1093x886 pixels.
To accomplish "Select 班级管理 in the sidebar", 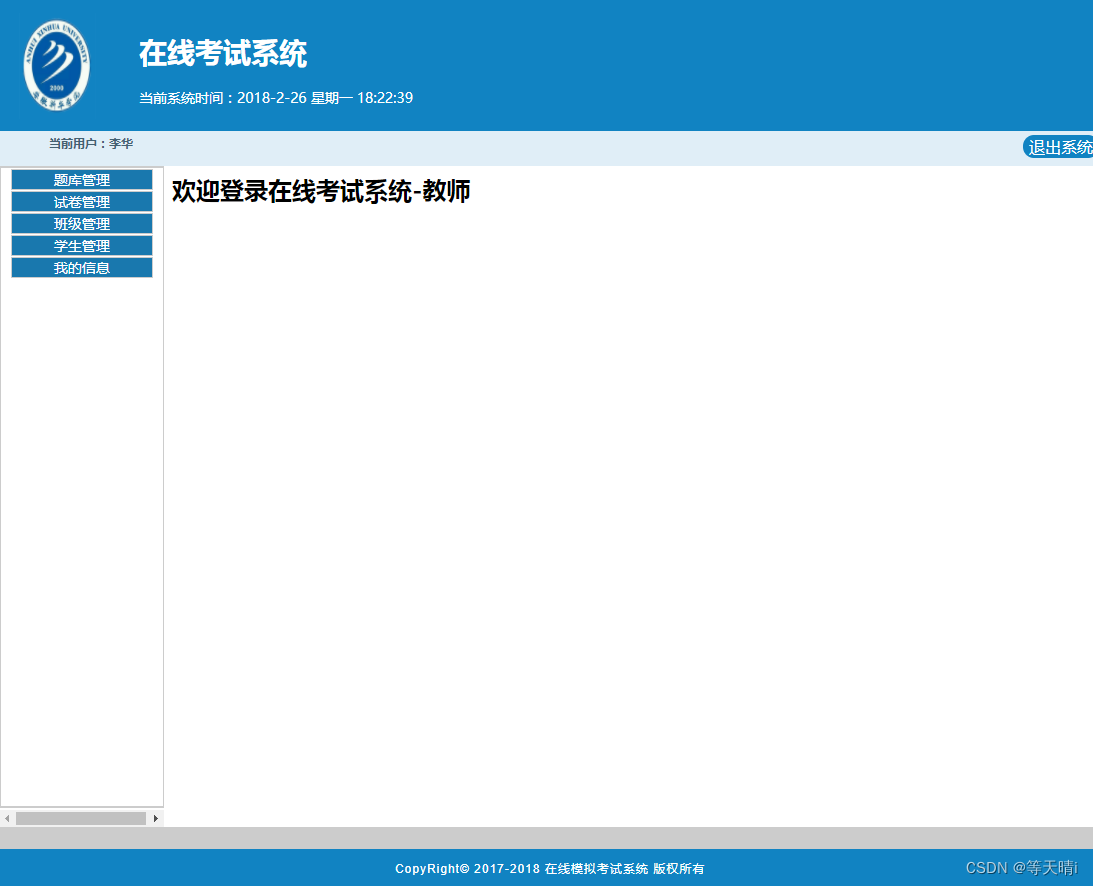I will tap(81, 223).
